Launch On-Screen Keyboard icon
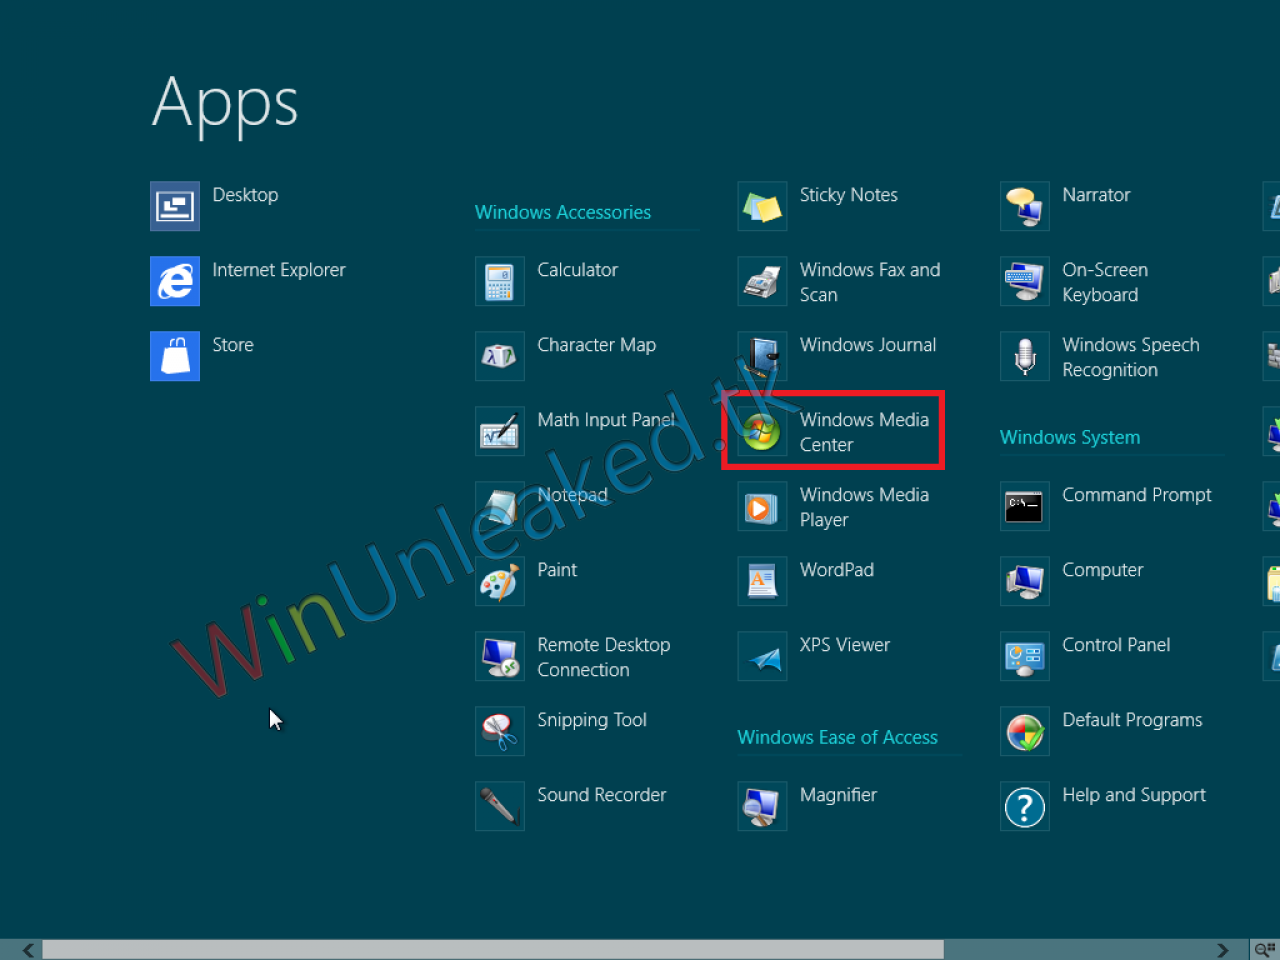1280x960 pixels. (1025, 281)
